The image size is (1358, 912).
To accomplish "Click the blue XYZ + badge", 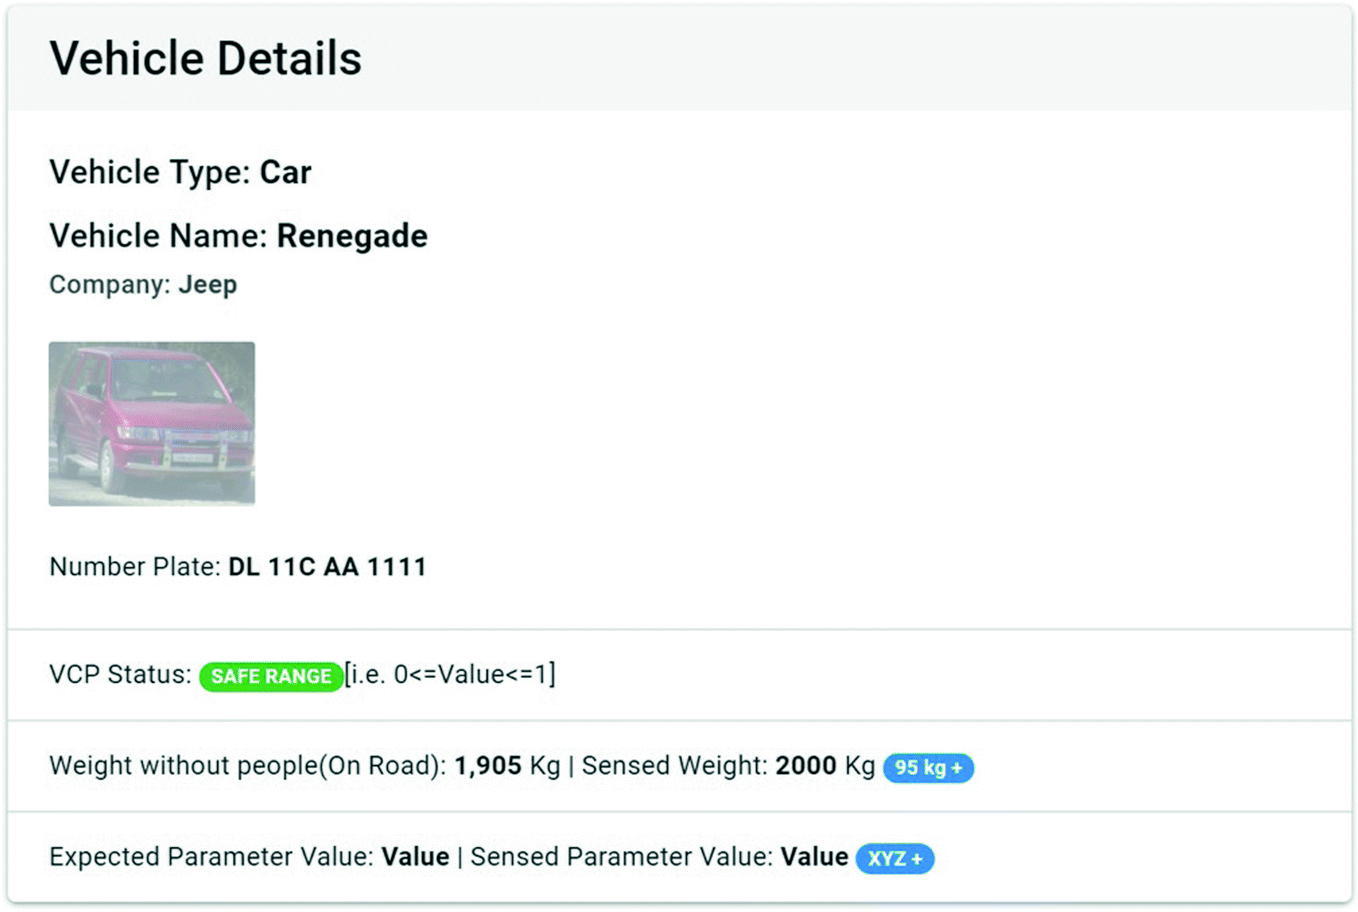I will (895, 859).
